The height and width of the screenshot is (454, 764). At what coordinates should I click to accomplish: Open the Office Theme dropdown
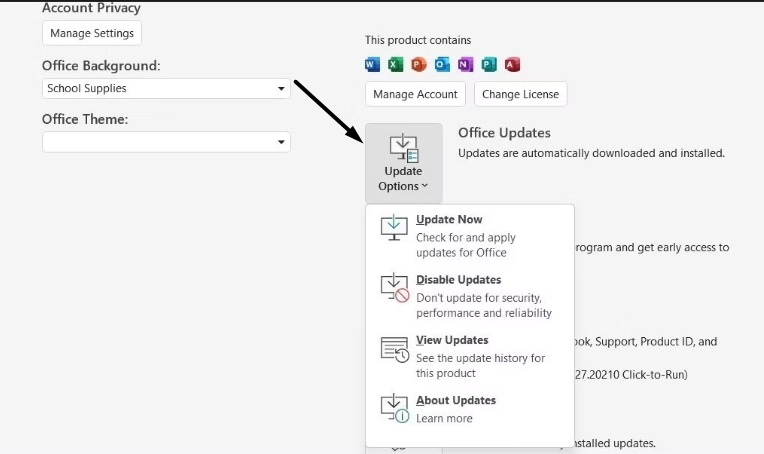pyautogui.click(x=166, y=142)
